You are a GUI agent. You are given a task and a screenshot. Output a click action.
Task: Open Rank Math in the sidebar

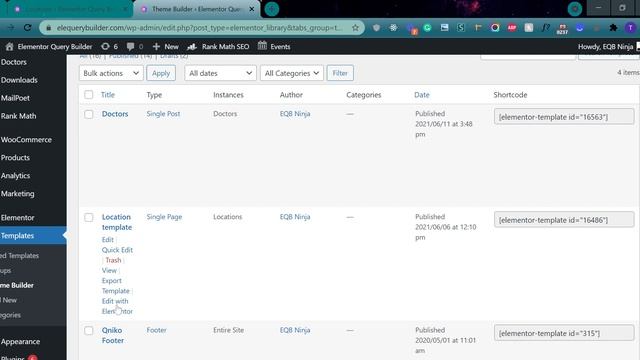(x=19, y=116)
